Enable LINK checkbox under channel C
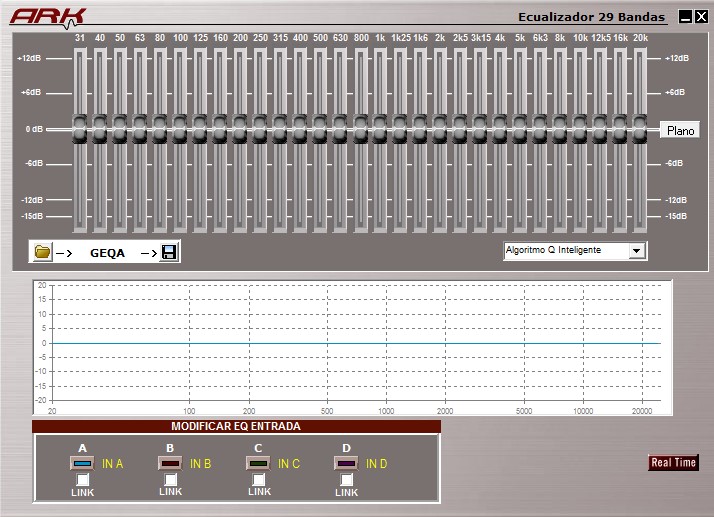Screen dimensions: 714x517 click(x=259, y=480)
